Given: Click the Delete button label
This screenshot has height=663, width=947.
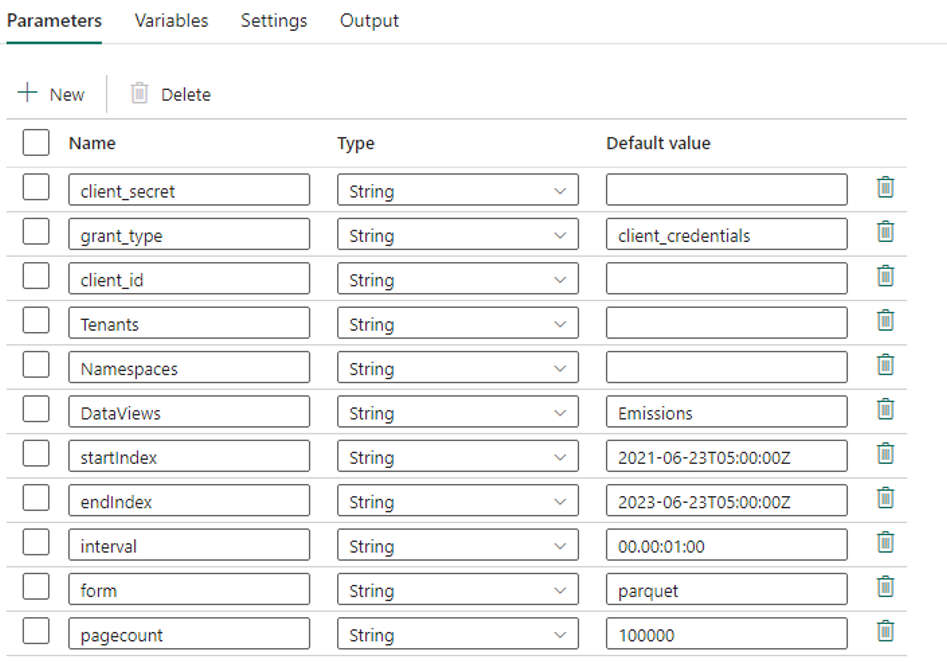Looking at the screenshot, I should [186, 95].
